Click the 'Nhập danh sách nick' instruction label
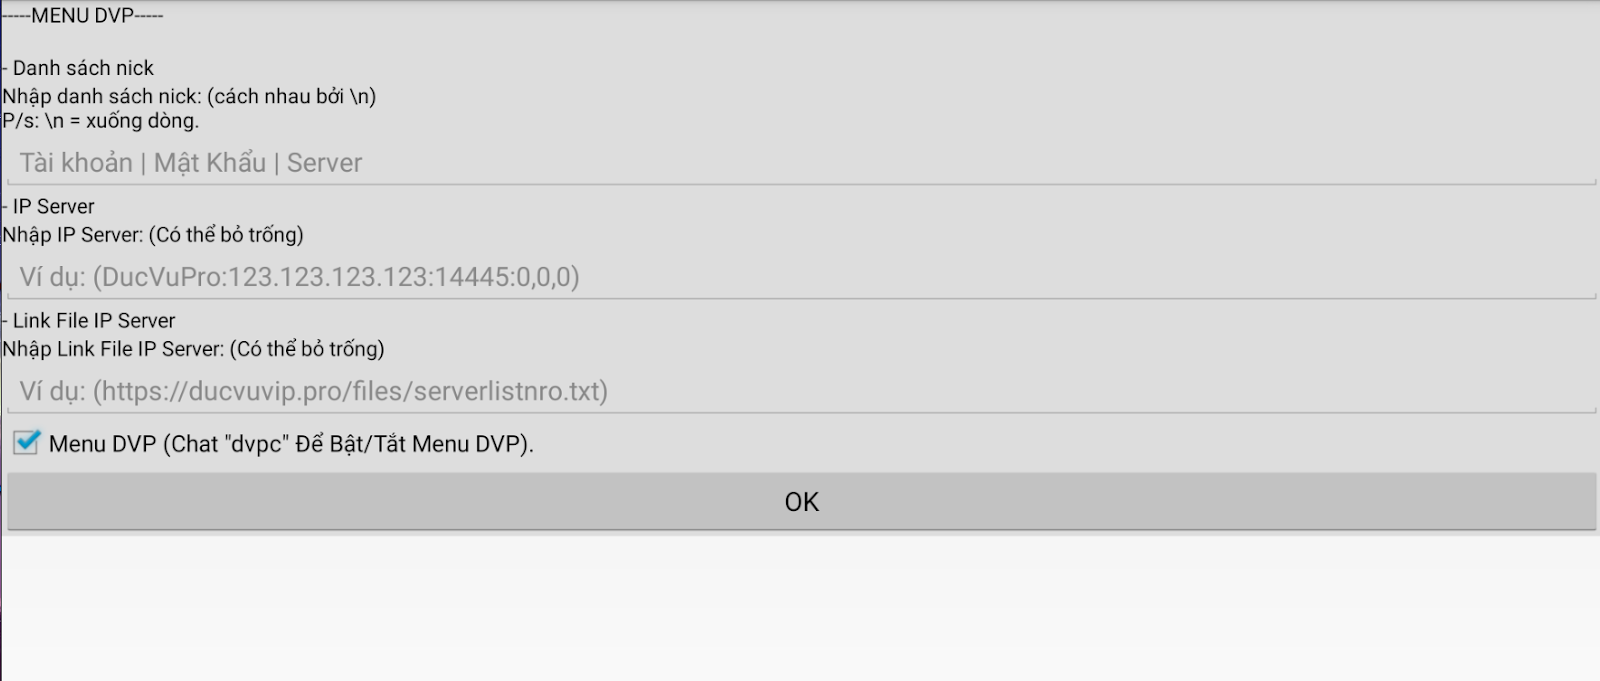 click(x=190, y=96)
